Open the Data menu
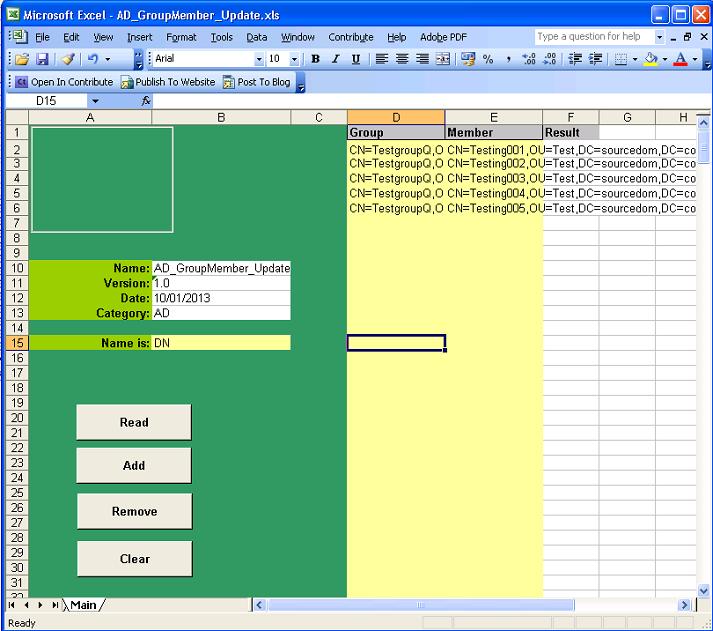 tap(257, 37)
